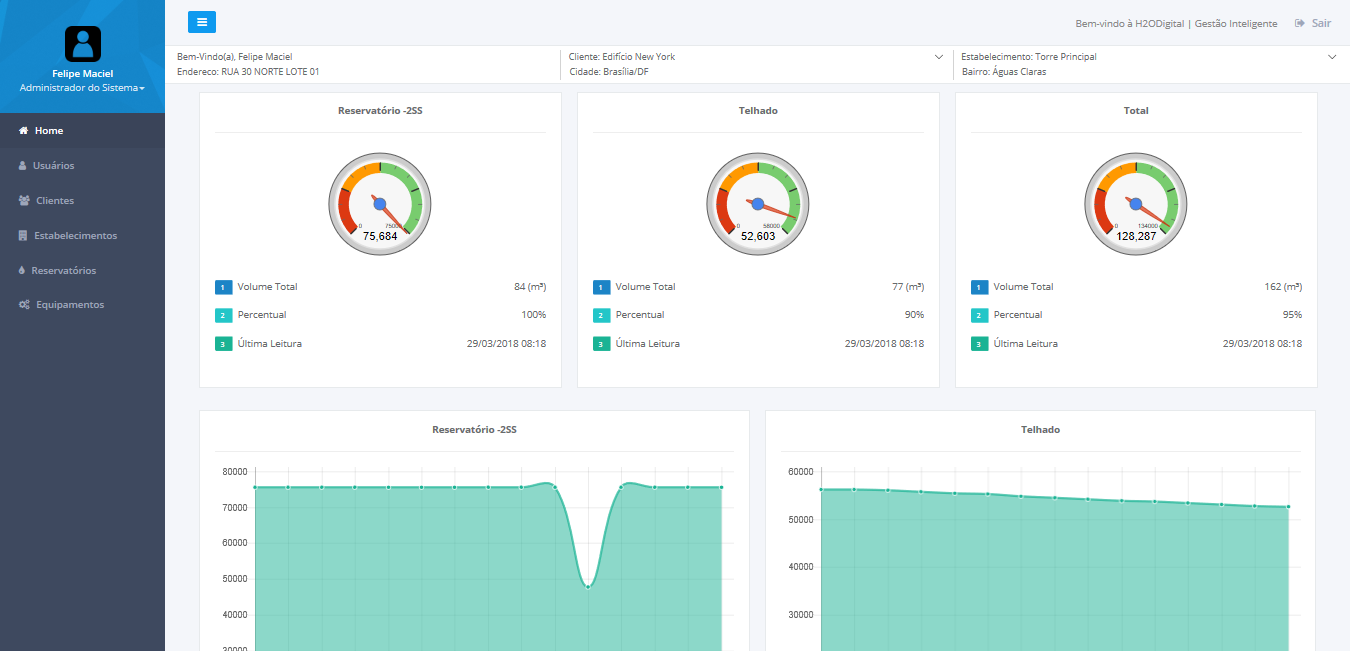
Task: Click the 100% percentual value
Action: [534, 316]
